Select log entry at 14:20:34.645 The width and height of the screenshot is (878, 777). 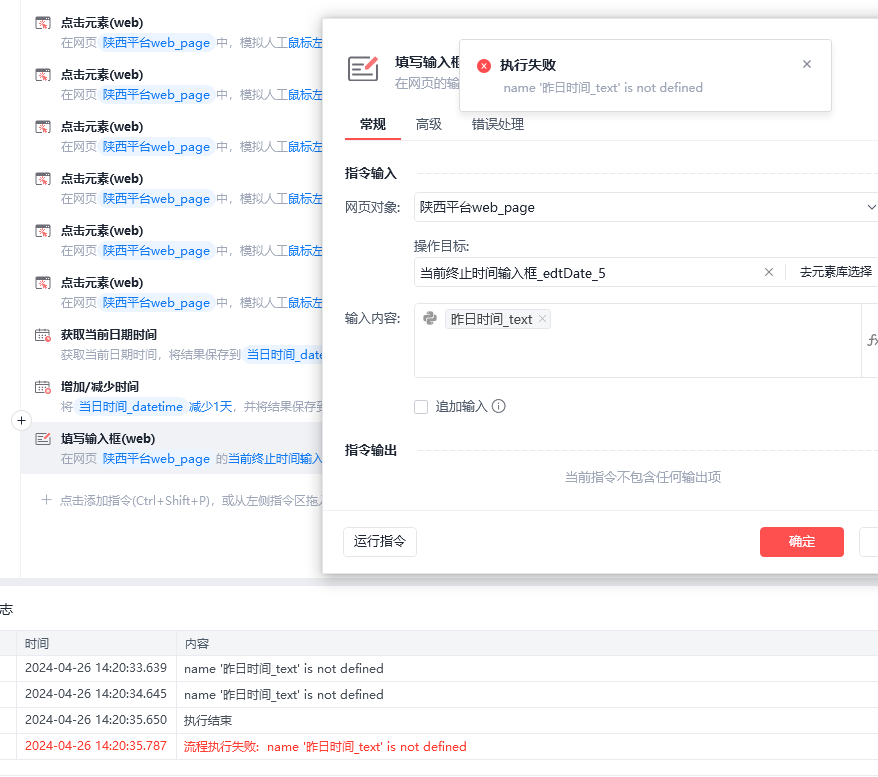point(439,695)
